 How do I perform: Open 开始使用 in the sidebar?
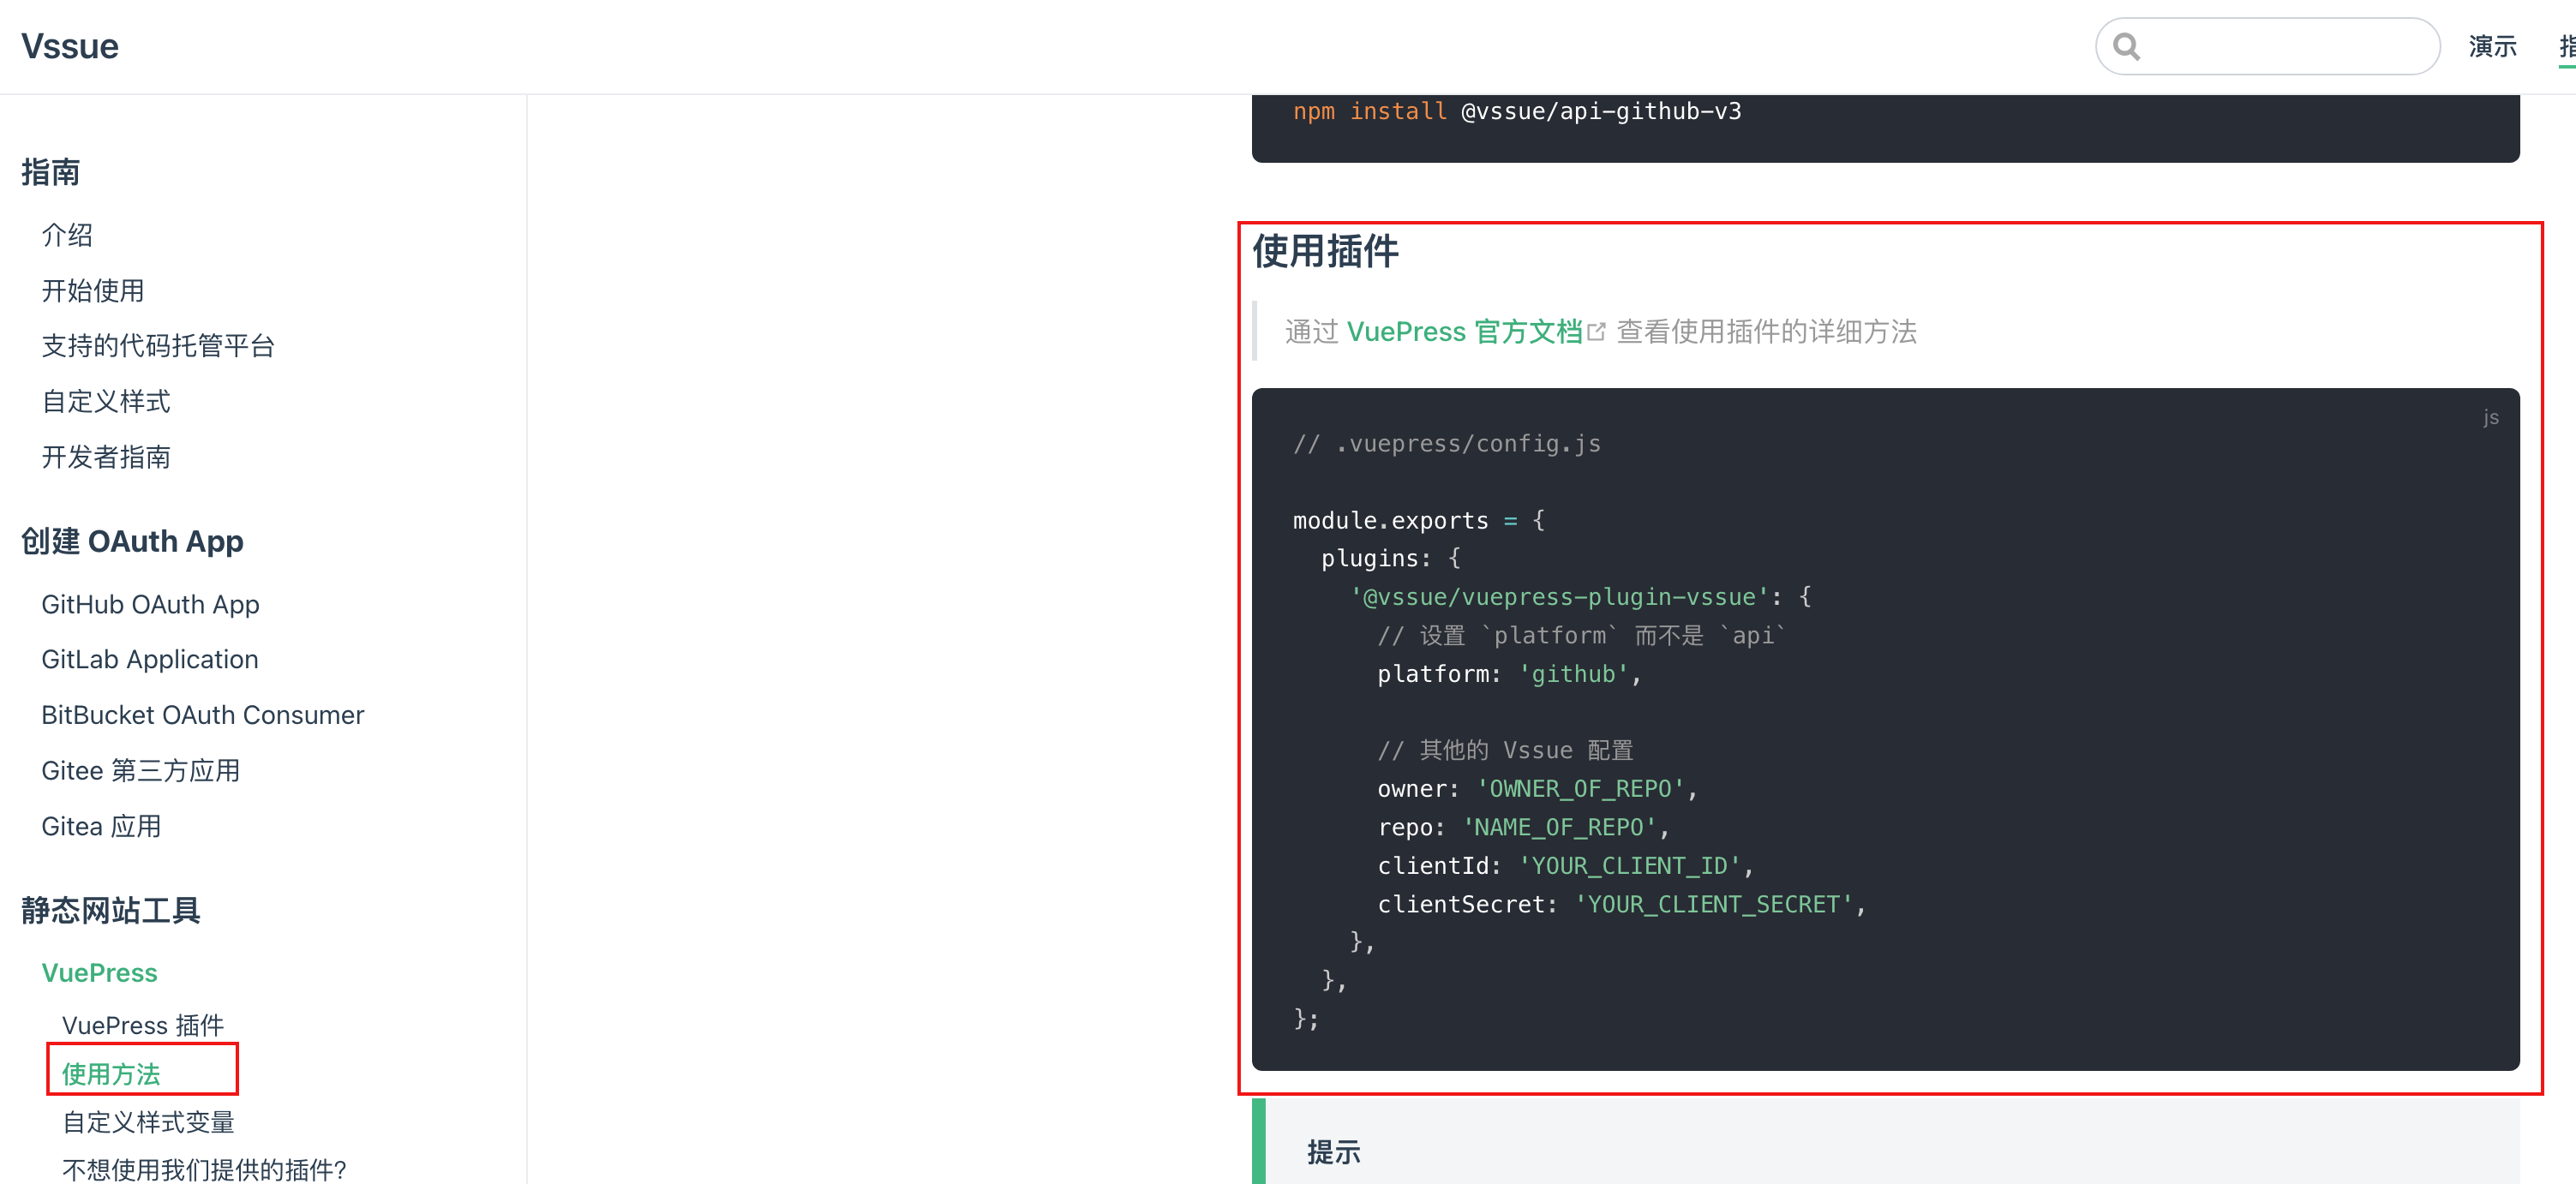click(93, 291)
